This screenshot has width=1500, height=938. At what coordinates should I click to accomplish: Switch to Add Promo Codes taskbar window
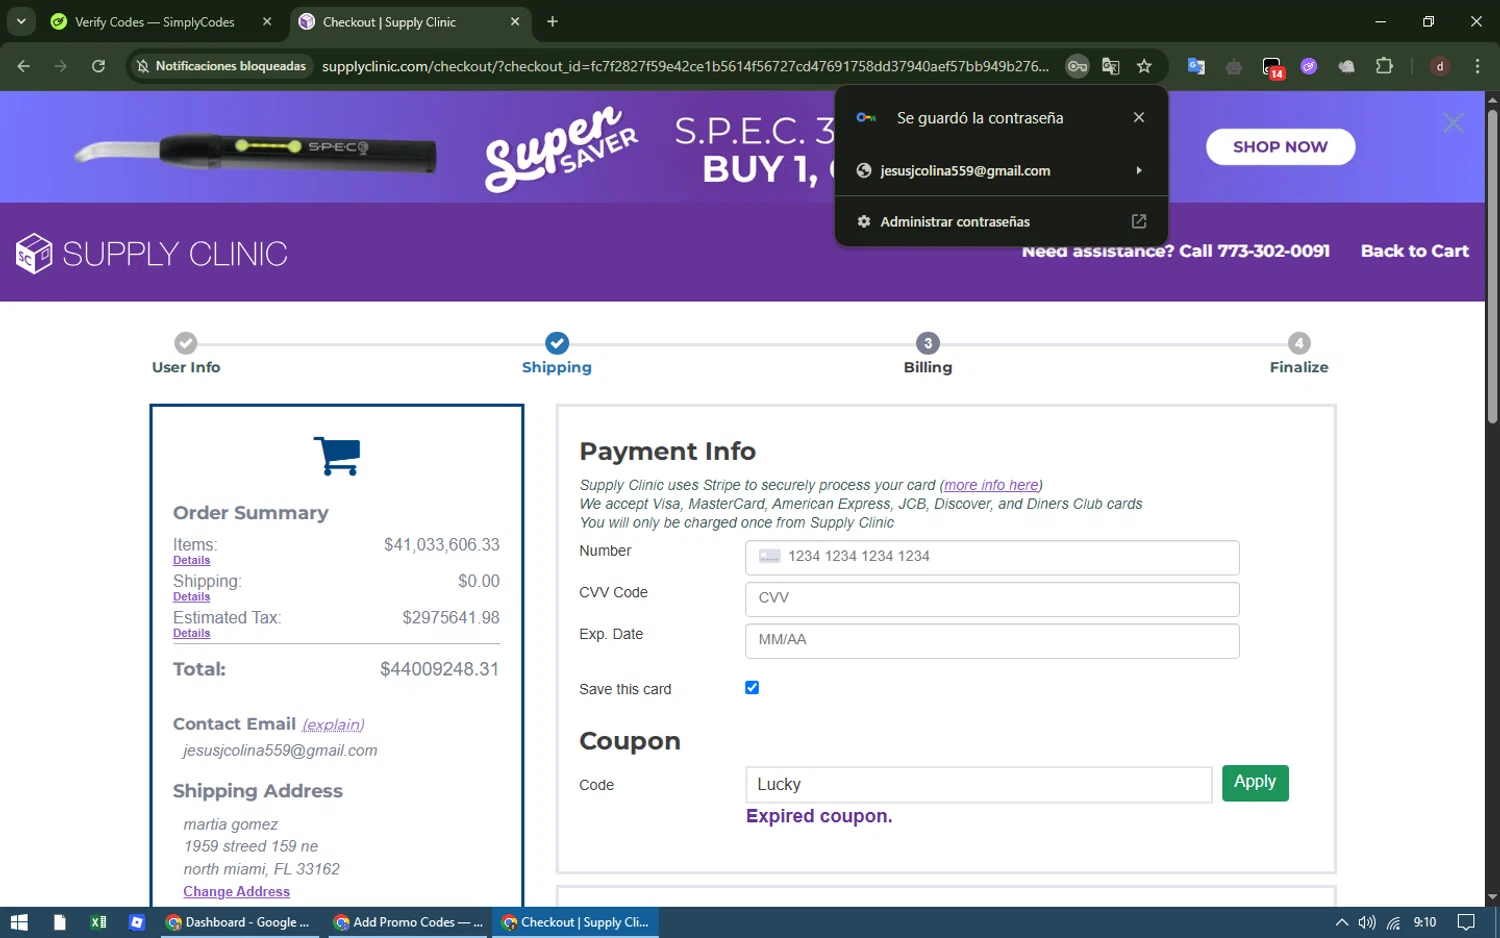pos(408,922)
